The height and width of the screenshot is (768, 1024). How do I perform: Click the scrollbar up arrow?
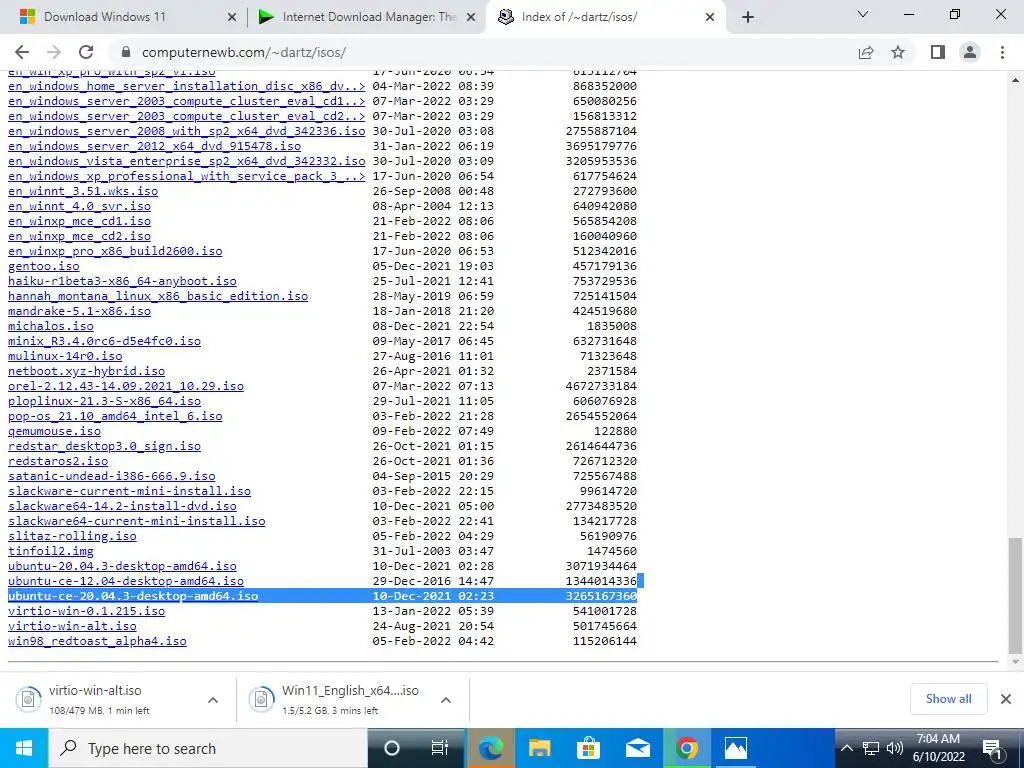click(1014, 80)
